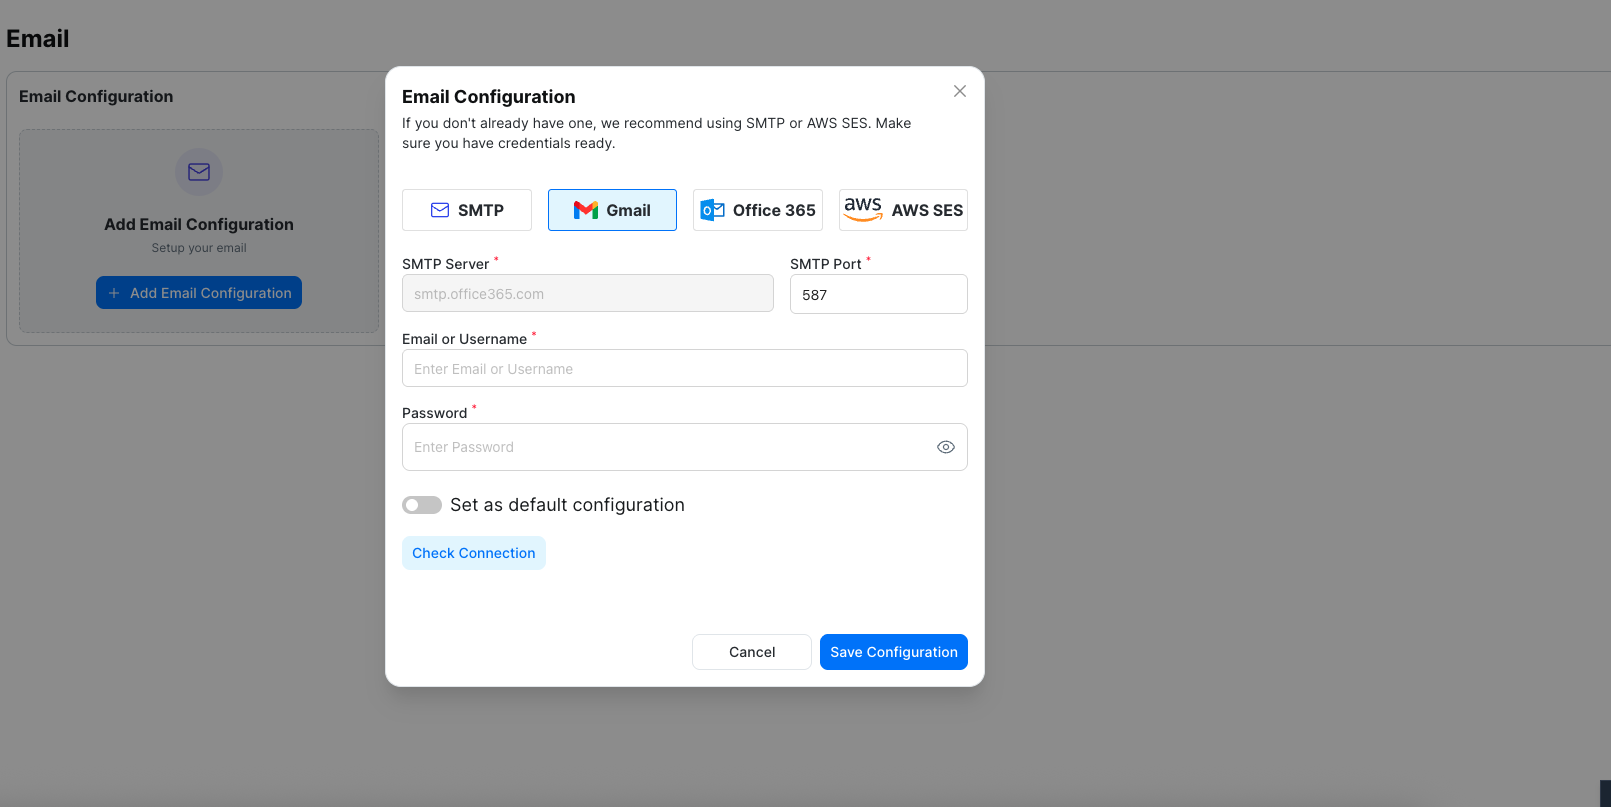The image size is (1611, 807).
Task: Cancel the email configuration dialog
Action: pos(752,652)
